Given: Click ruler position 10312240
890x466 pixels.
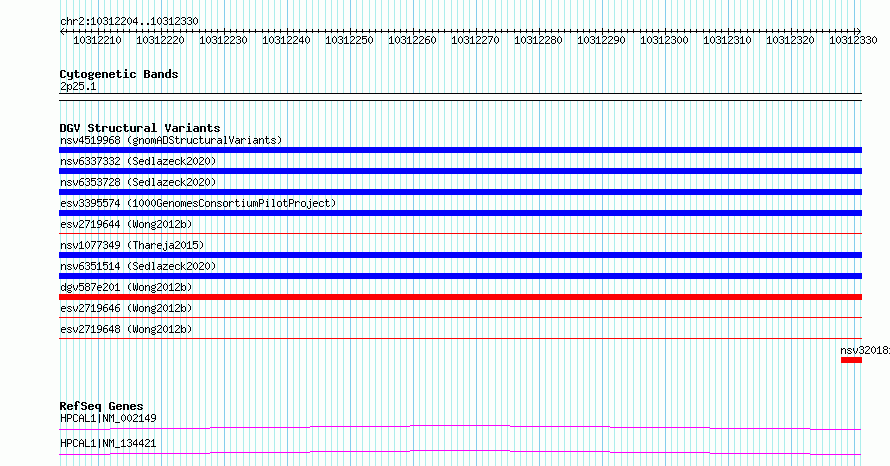Looking at the screenshot, I should [x=286, y=40].
